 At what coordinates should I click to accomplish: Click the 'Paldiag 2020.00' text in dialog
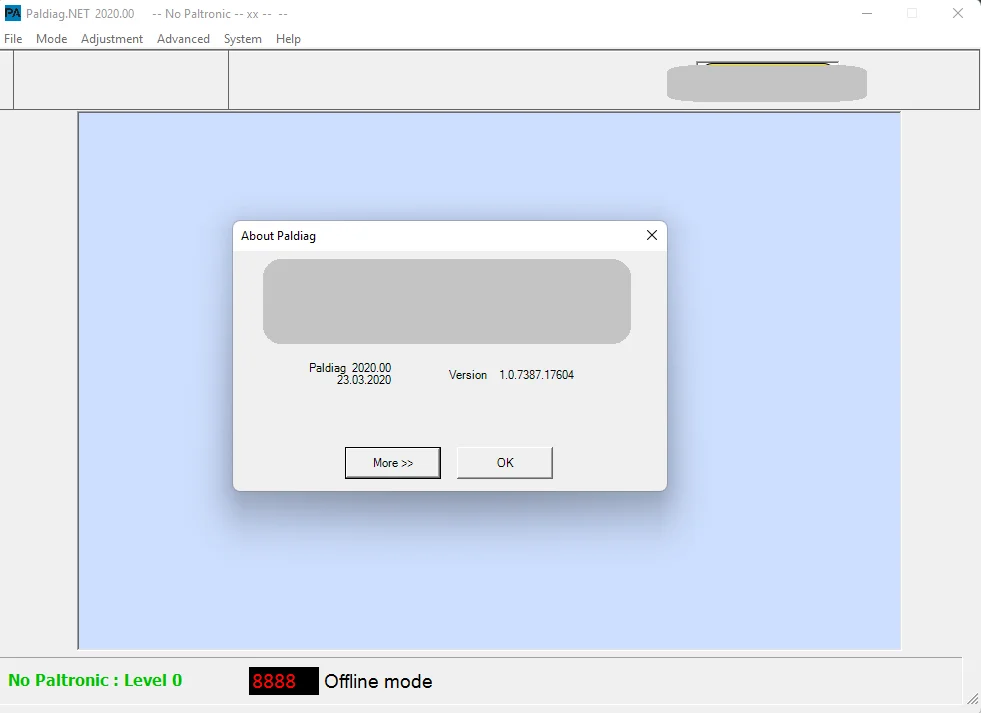pyautogui.click(x=350, y=368)
